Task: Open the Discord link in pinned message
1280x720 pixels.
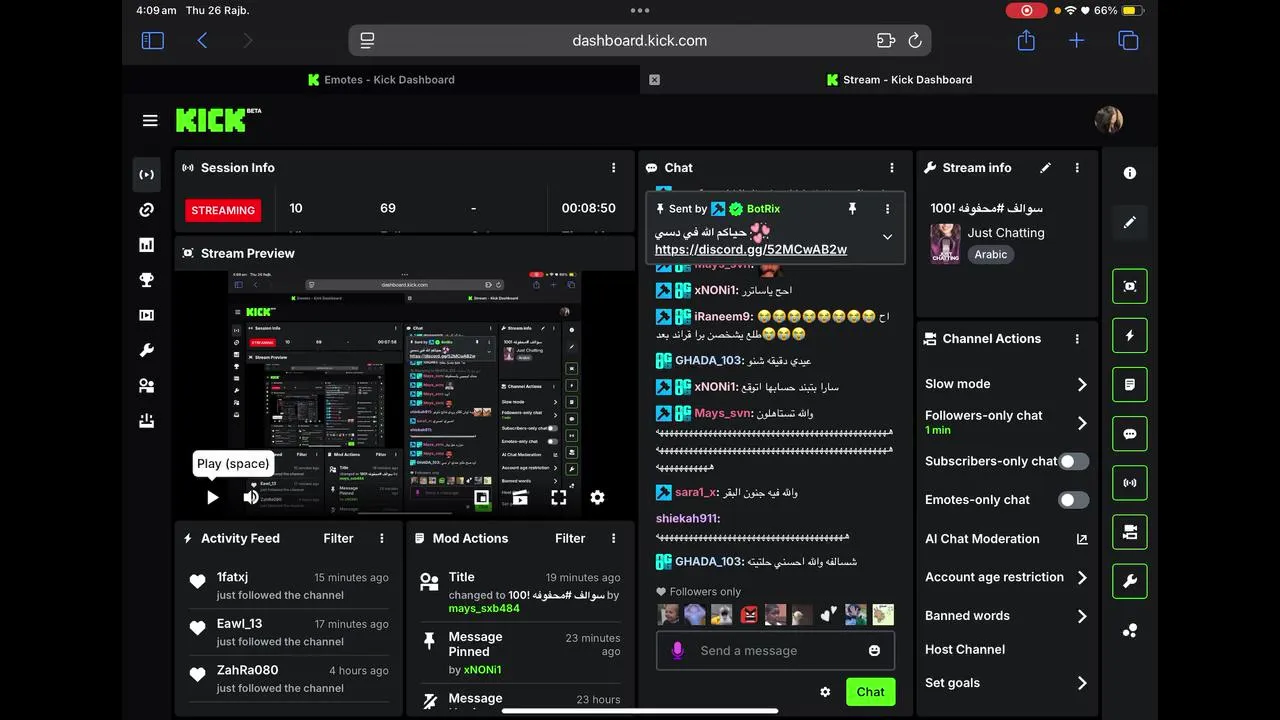Action: coord(751,249)
